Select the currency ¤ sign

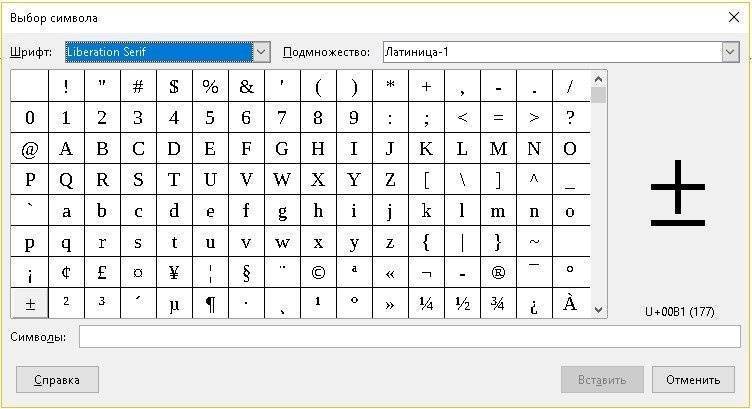pos(138,272)
